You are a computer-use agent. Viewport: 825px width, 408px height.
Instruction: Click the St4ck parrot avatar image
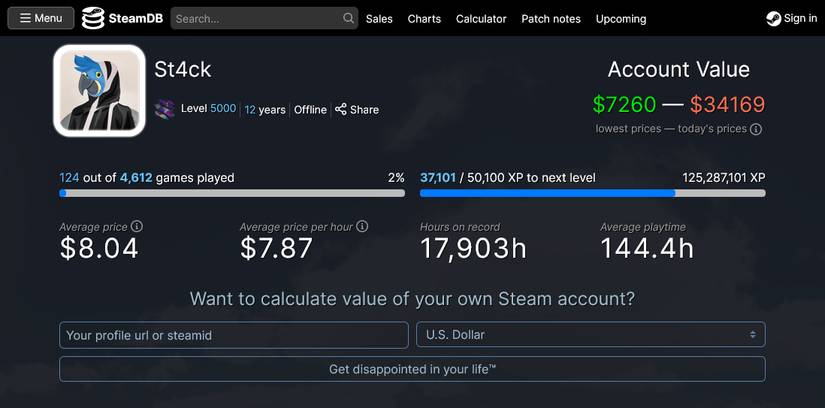[x=100, y=90]
